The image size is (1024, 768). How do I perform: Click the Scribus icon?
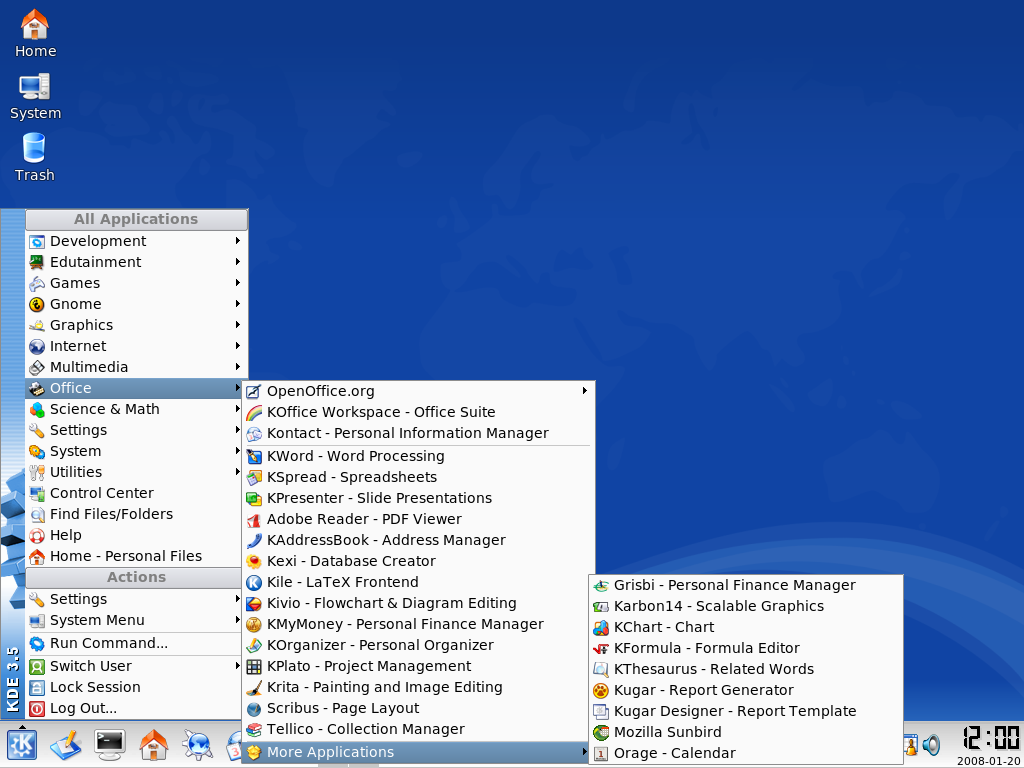pyautogui.click(x=254, y=709)
